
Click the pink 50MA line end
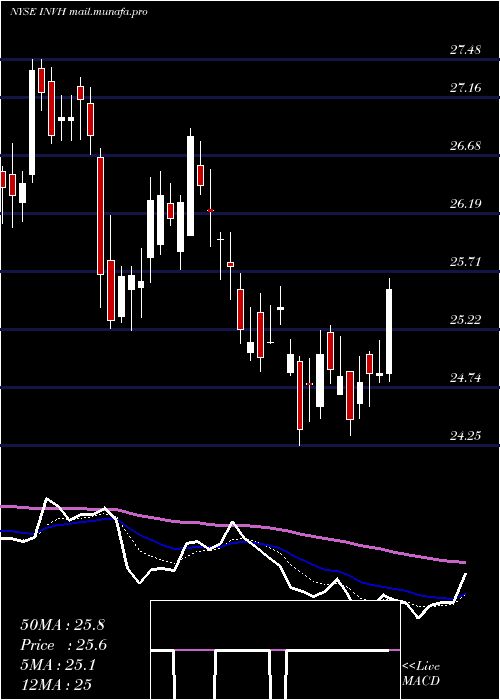[x=464, y=562]
